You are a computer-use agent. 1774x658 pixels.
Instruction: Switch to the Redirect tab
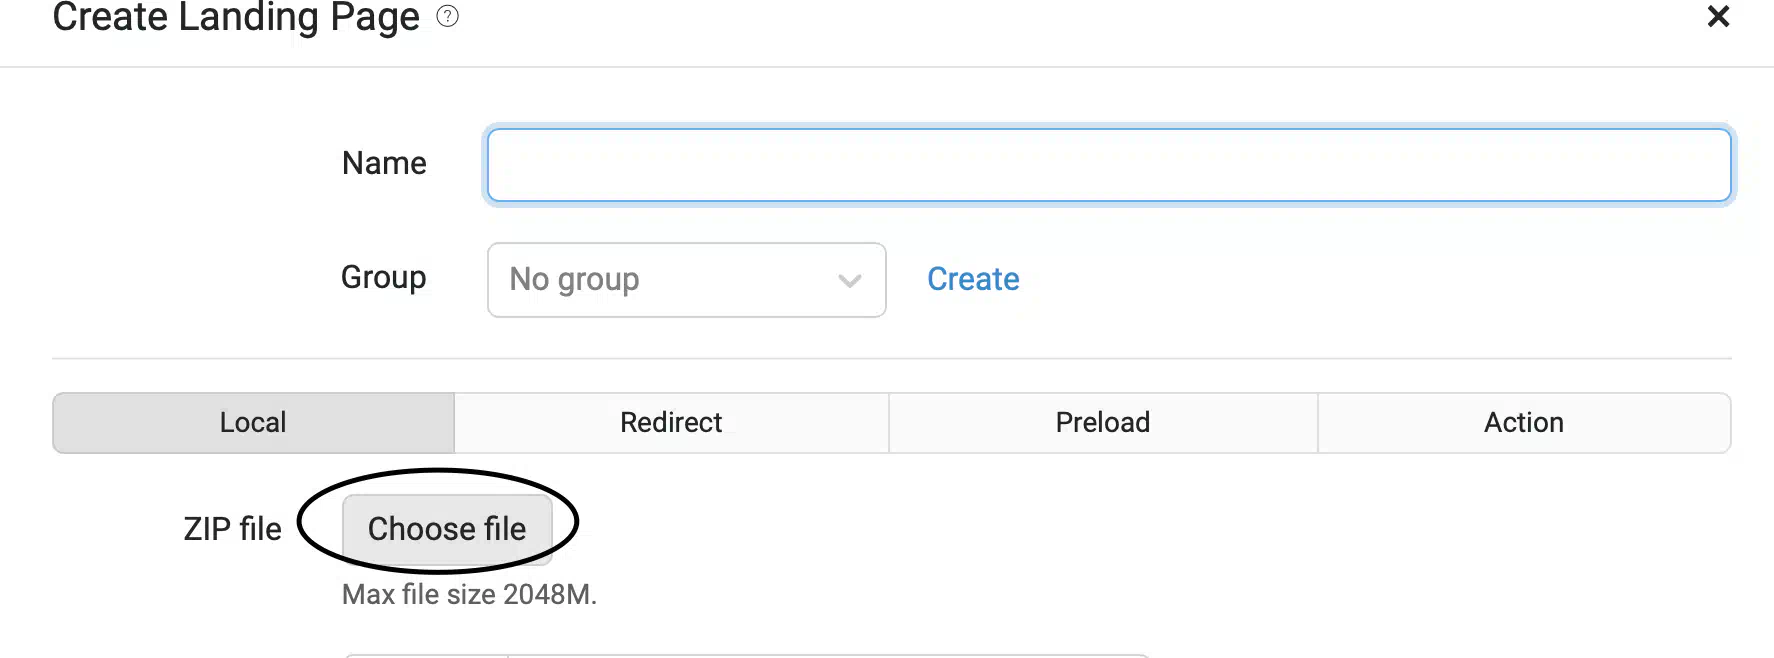click(x=671, y=422)
